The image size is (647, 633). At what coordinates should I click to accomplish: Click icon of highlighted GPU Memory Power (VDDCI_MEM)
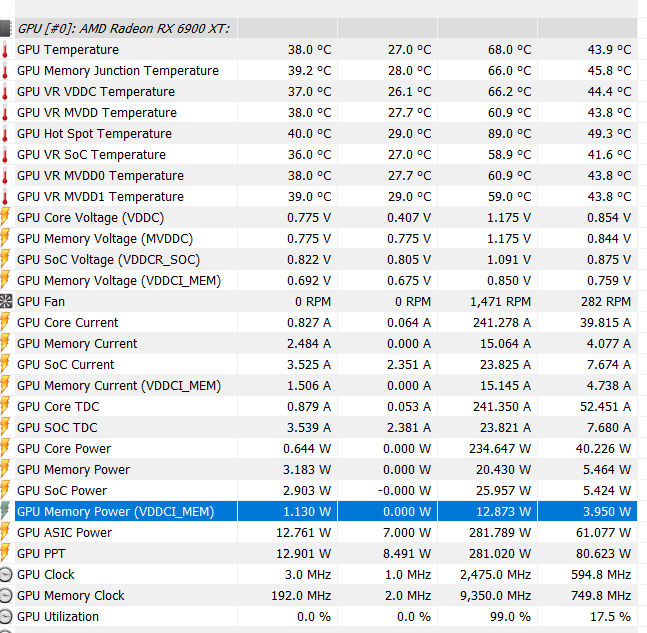click(5, 511)
